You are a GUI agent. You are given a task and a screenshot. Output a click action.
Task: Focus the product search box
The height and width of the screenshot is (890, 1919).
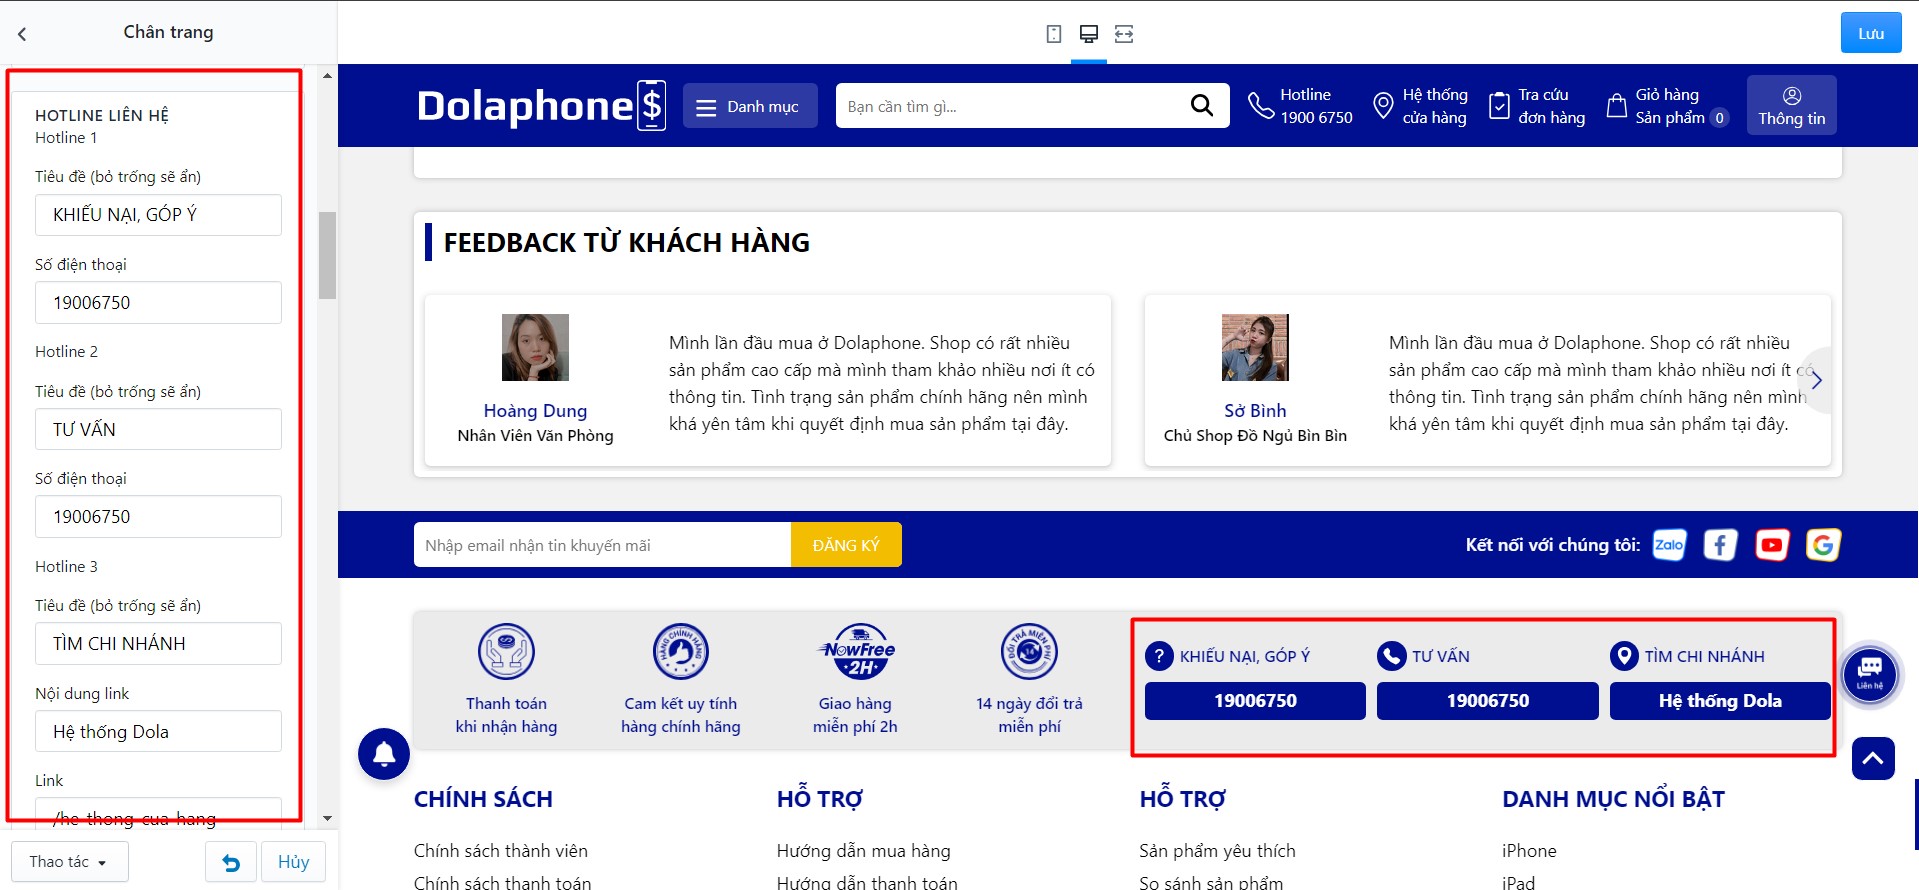pos(1010,106)
